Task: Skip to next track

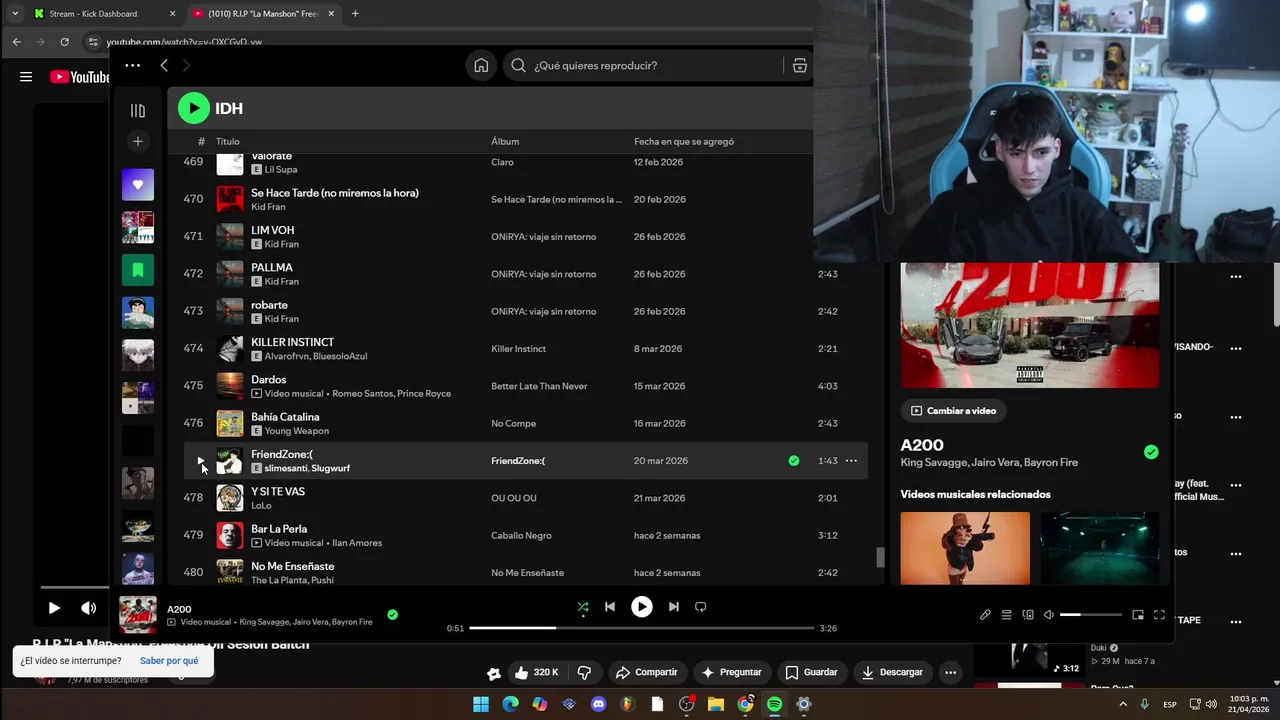Action: pos(674,607)
